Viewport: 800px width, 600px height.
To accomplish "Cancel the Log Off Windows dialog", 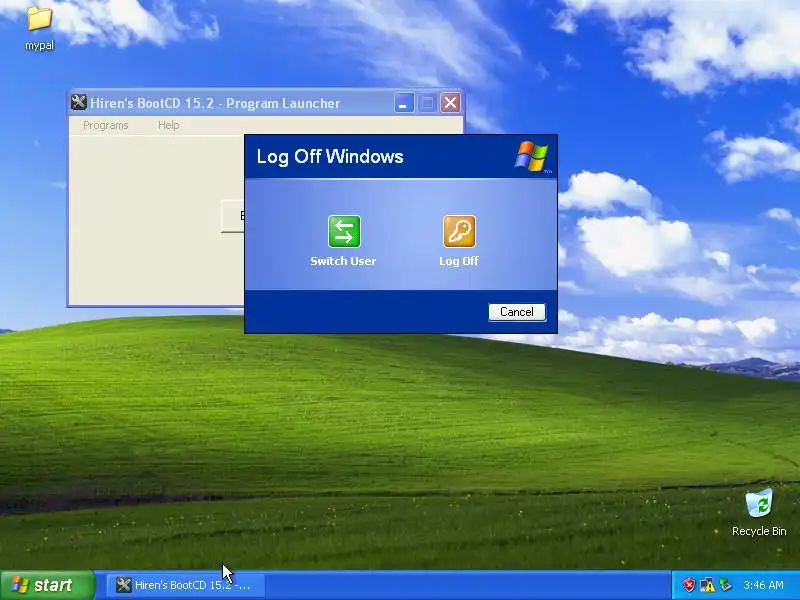I will tap(517, 312).
